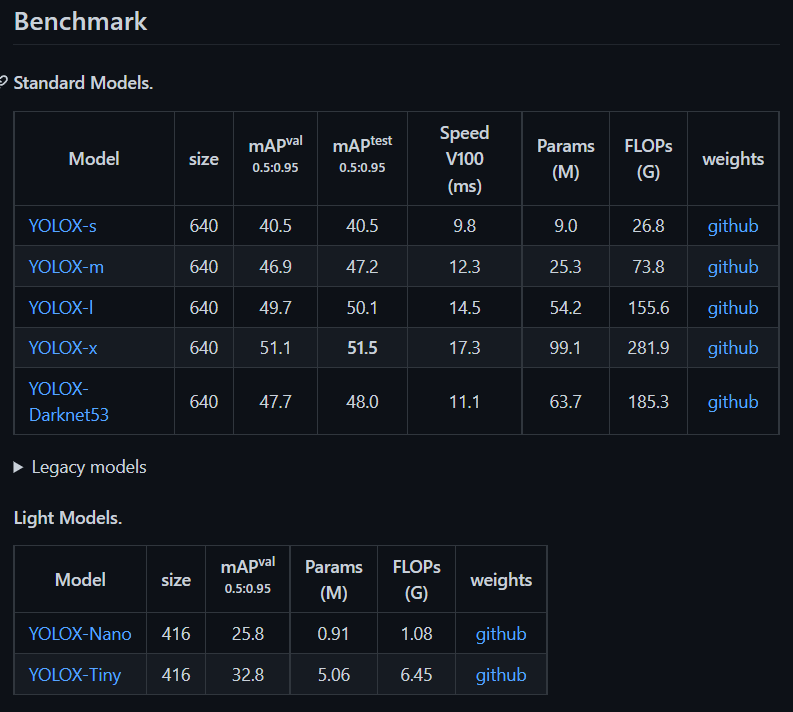Select YOLOX-Darknet53 mAP test value 48.0
793x712 pixels.
tap(362, 402)
